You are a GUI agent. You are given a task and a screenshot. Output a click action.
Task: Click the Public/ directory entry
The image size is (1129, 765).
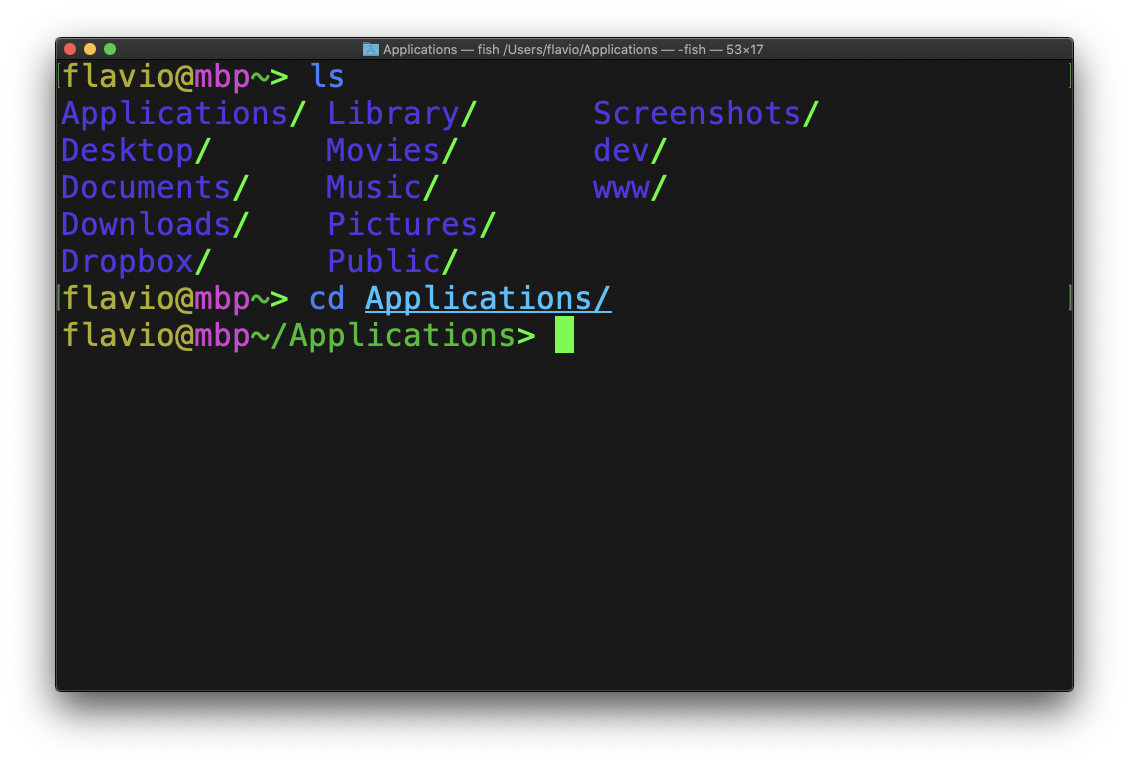click(392, 262)
